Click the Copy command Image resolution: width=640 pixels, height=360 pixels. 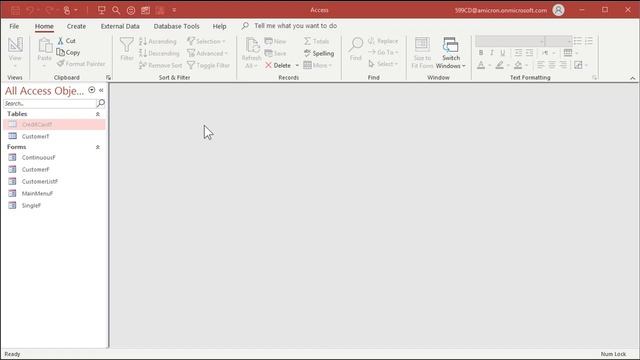tap(69, 52)
